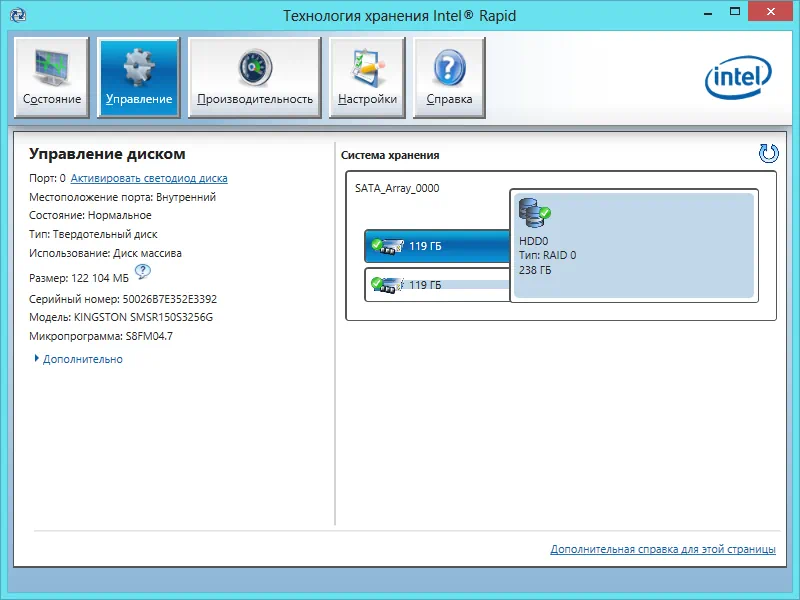
Task: Click the Intel logo
Action: (x=738, y=77)
